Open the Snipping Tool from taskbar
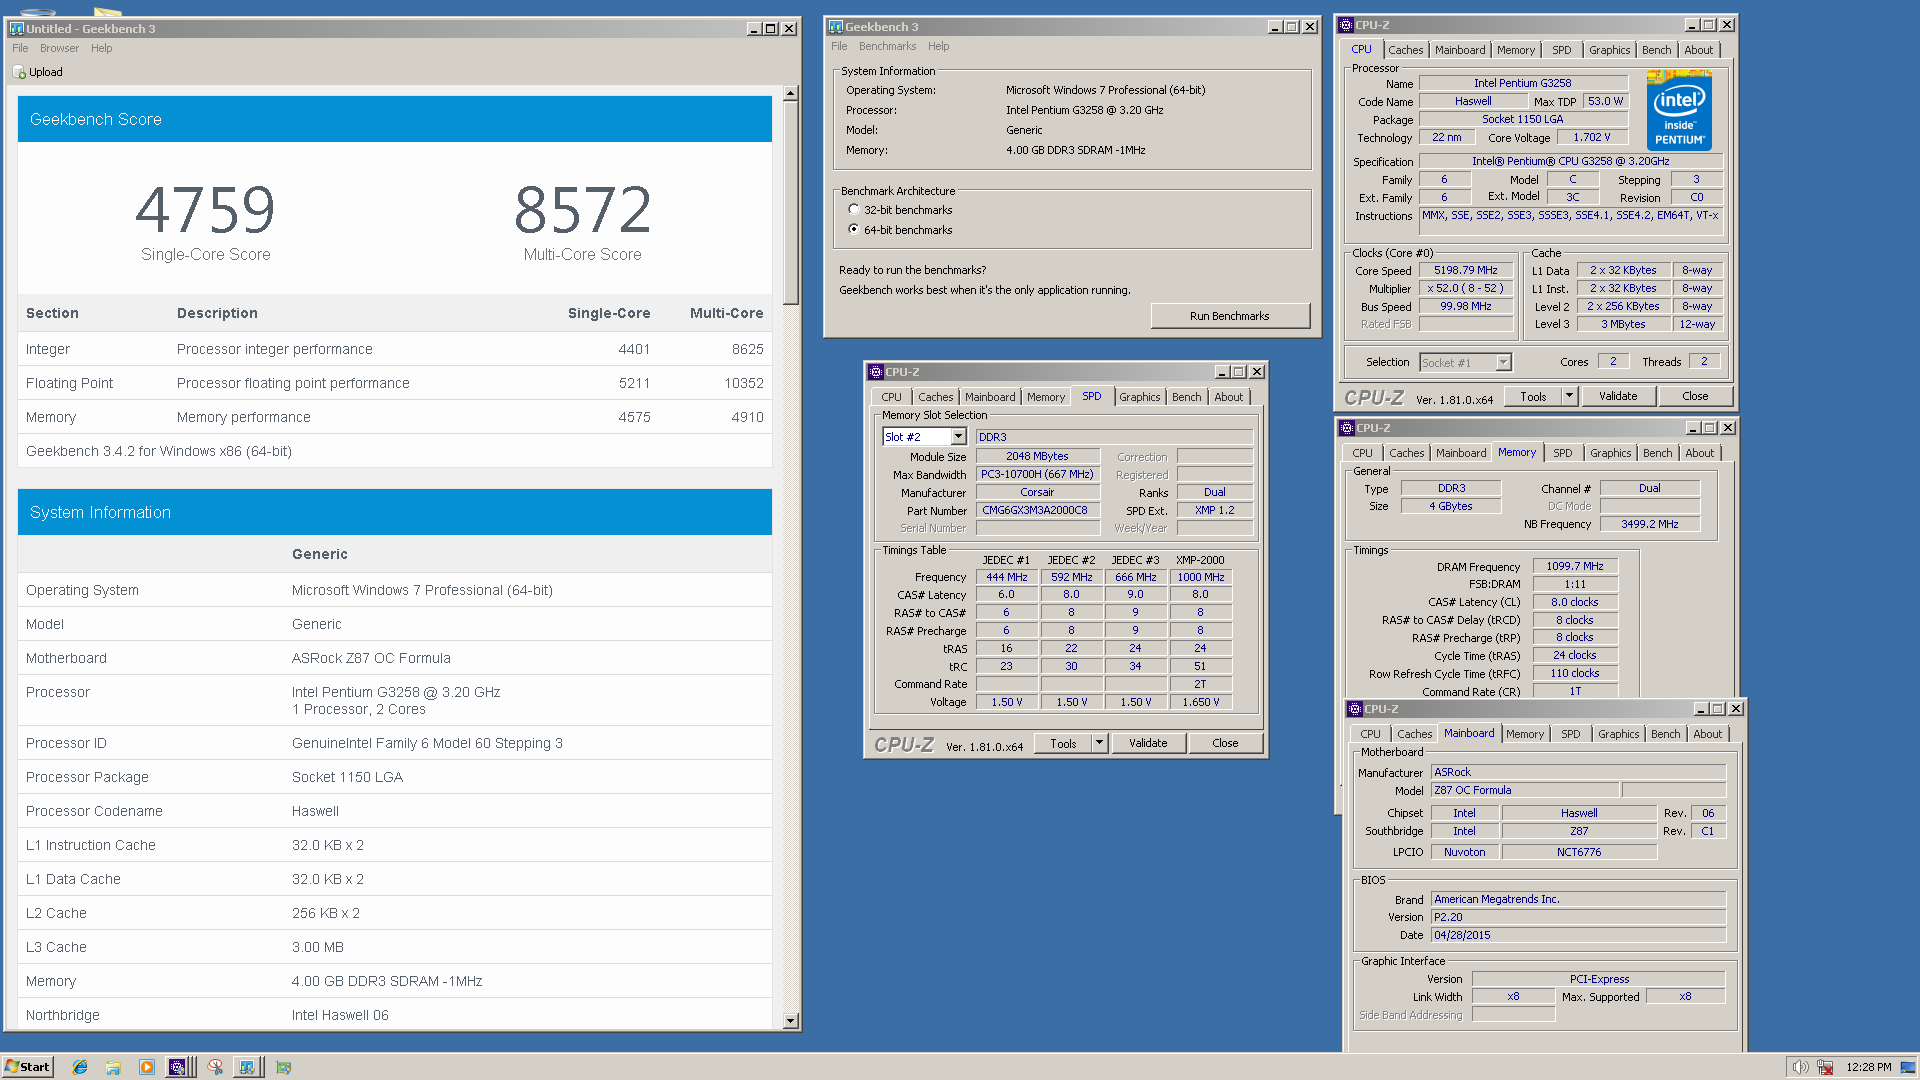The width and height of the screenshot is (1920, 1080). [215, 1067]
